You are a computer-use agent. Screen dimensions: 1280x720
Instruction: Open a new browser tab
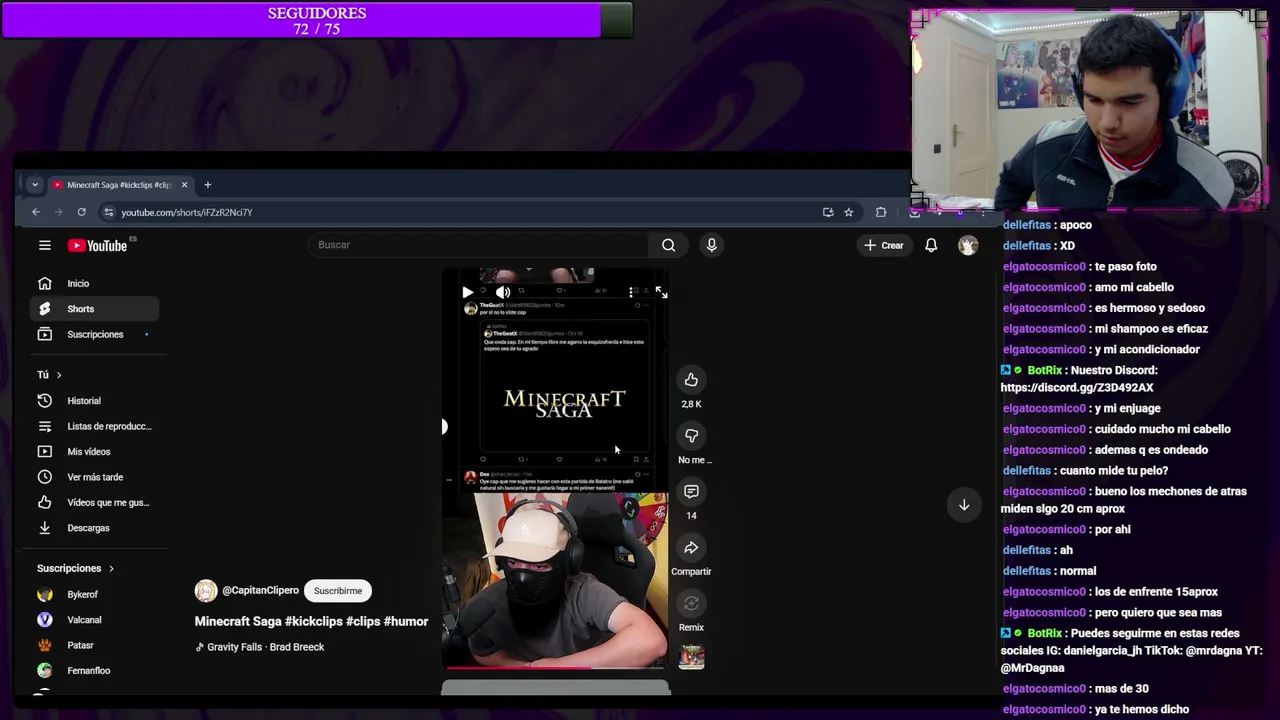208,185
